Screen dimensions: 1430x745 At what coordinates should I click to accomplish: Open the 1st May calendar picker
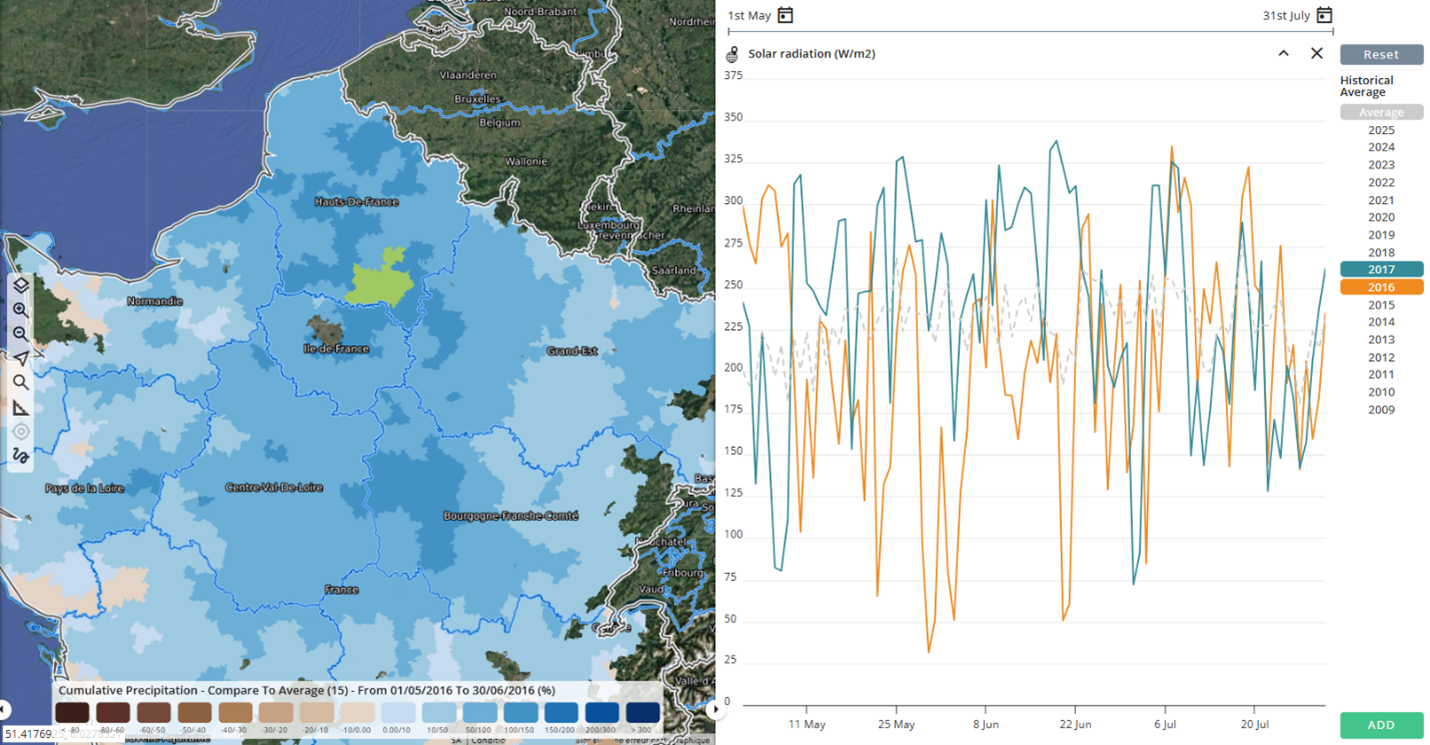click(786, 15)
